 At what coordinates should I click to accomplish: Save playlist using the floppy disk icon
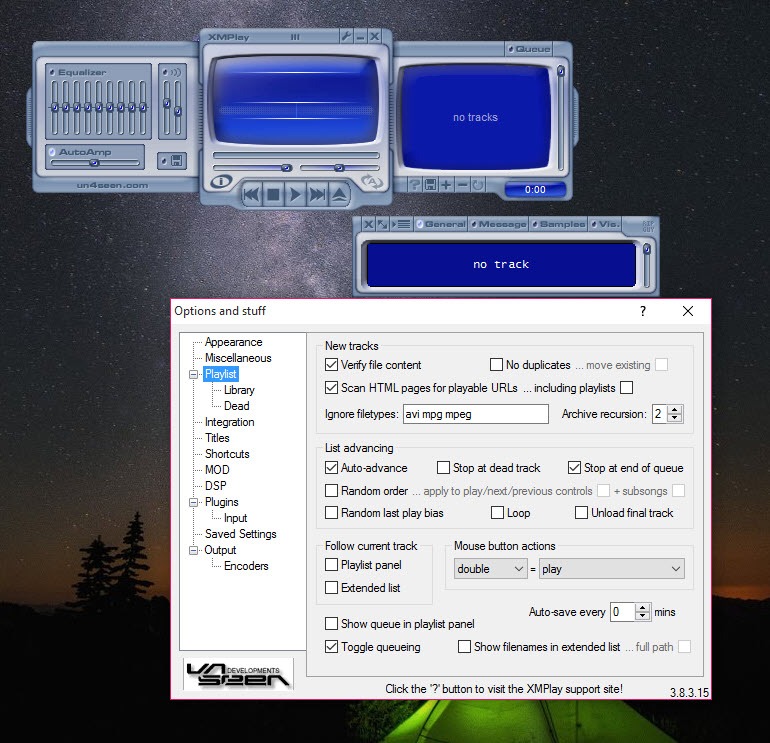pos(431,185)
